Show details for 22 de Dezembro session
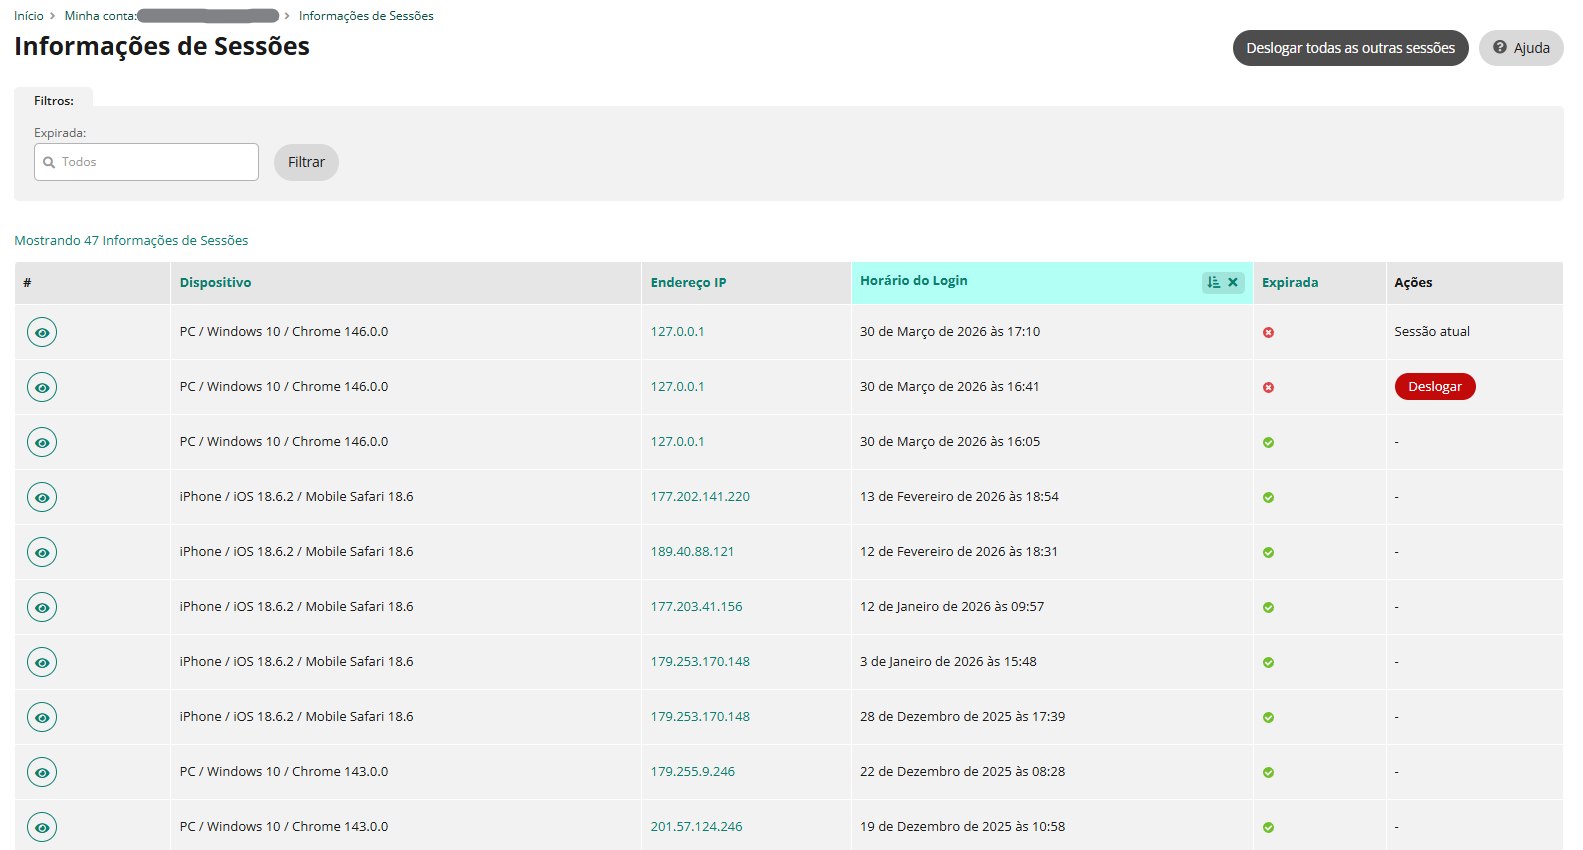The height and width of the screenshot is (850, 1583). (x=42, y=772)
